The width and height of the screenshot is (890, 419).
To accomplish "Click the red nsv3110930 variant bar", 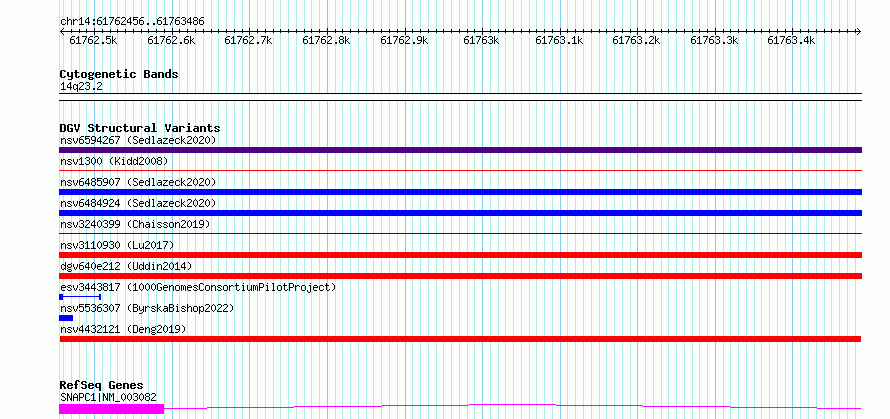I will pyautogui.click(x=460, y=255).
